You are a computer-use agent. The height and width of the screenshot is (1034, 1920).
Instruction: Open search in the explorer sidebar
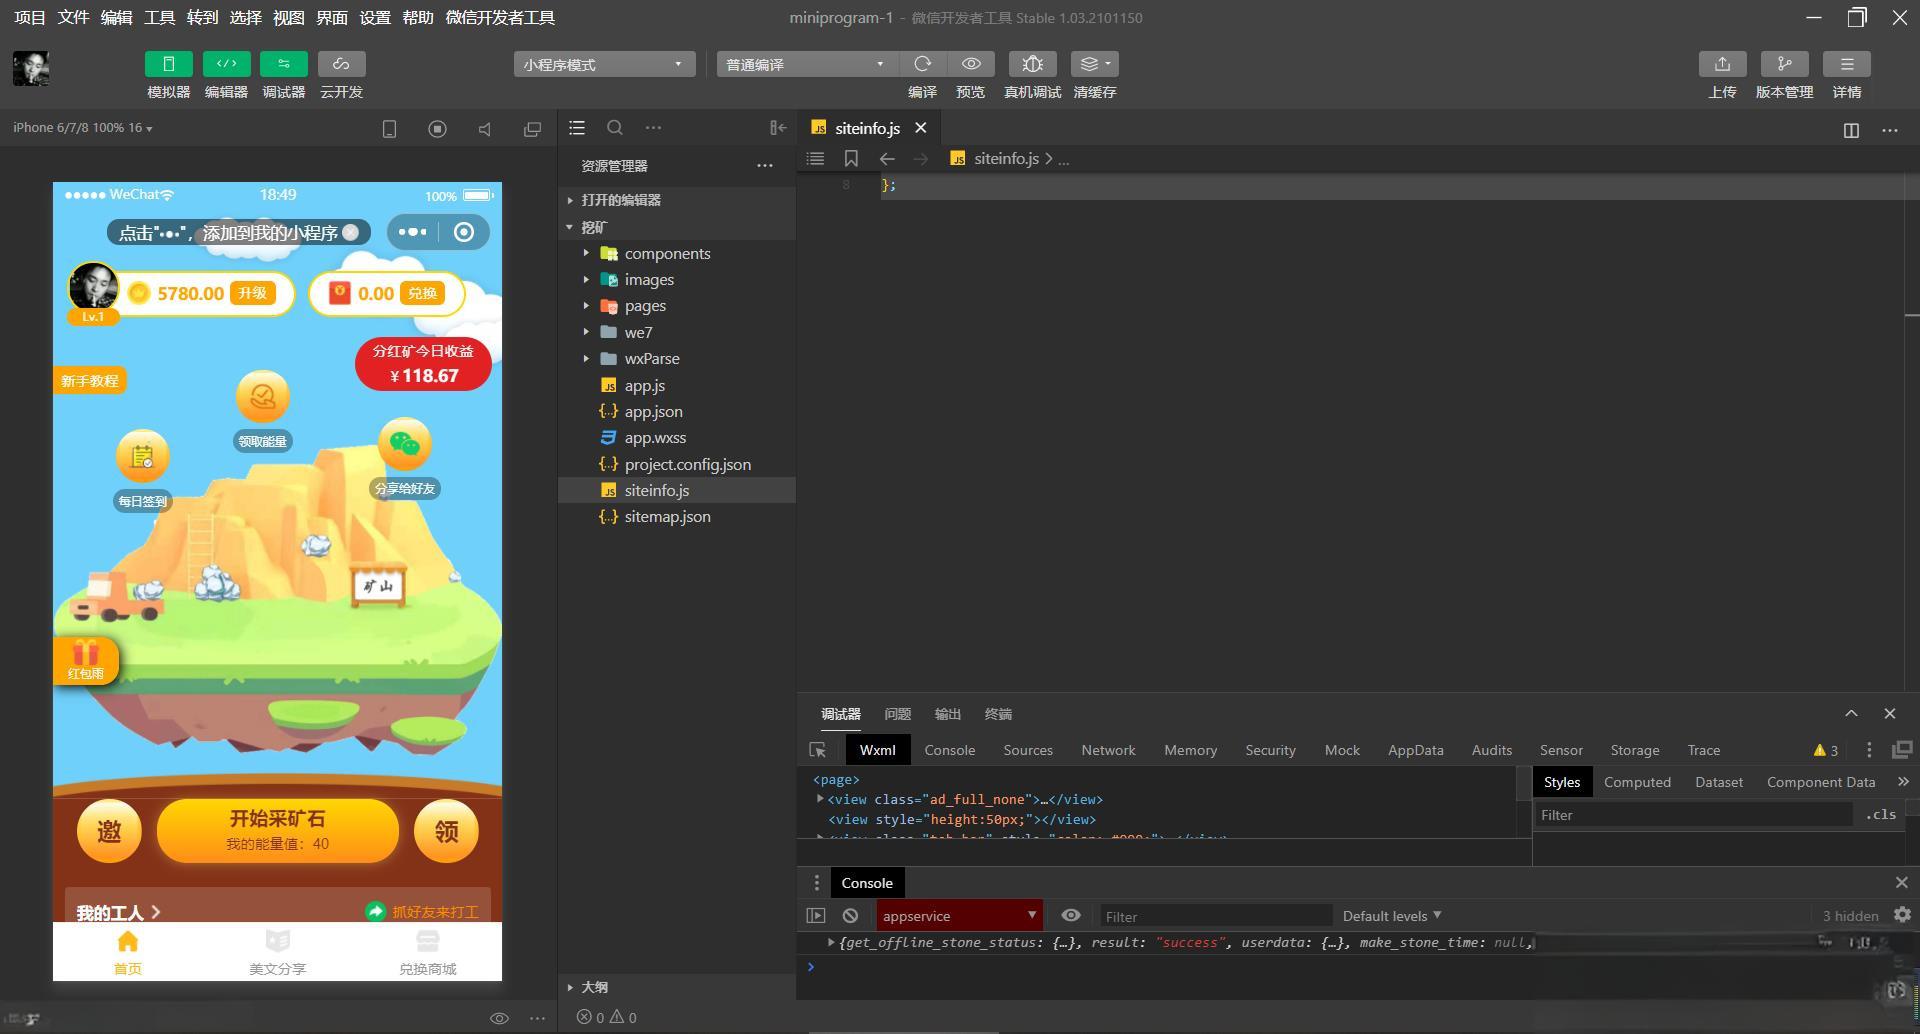615,128
